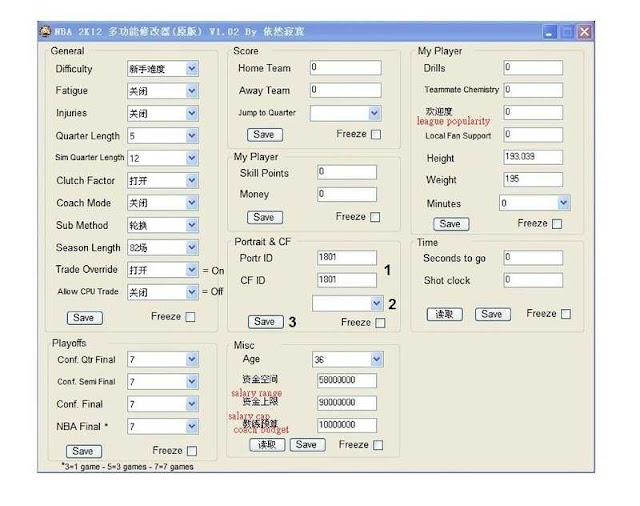
Task: Focus Teammate Chemistry input field
Action: tap(533, 90)
